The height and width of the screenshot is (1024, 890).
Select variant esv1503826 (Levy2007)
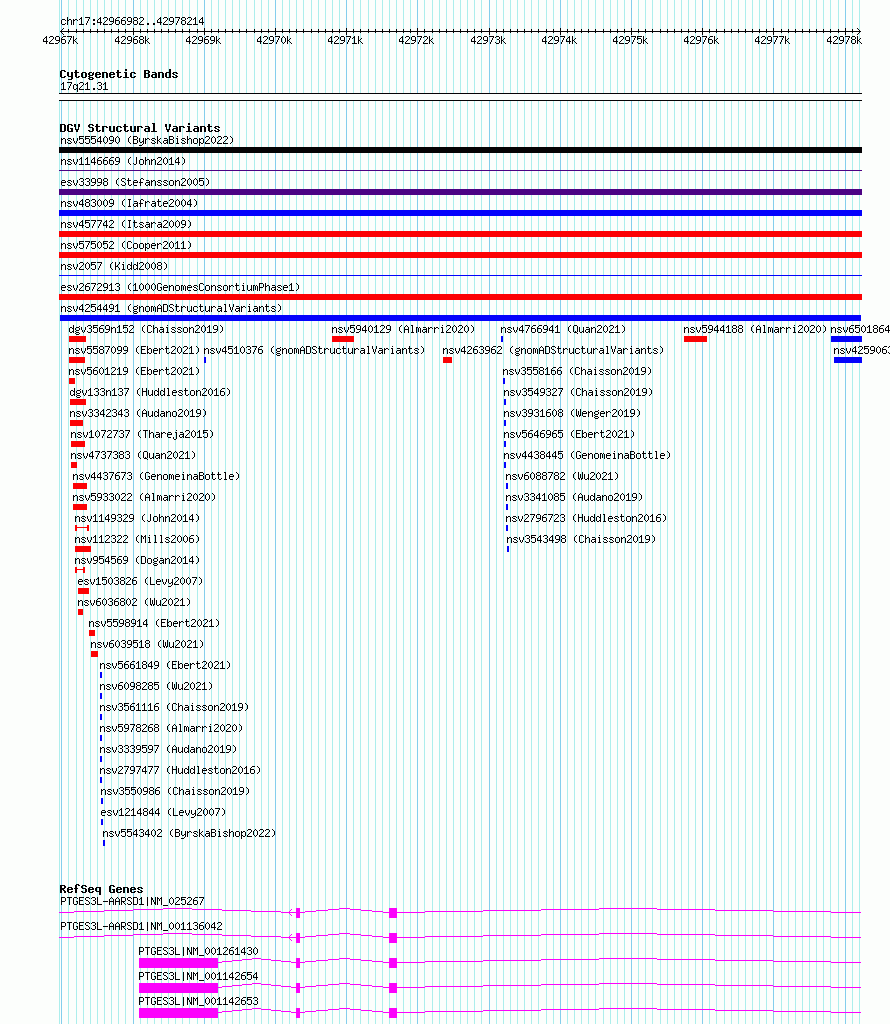tap(140, 581)
